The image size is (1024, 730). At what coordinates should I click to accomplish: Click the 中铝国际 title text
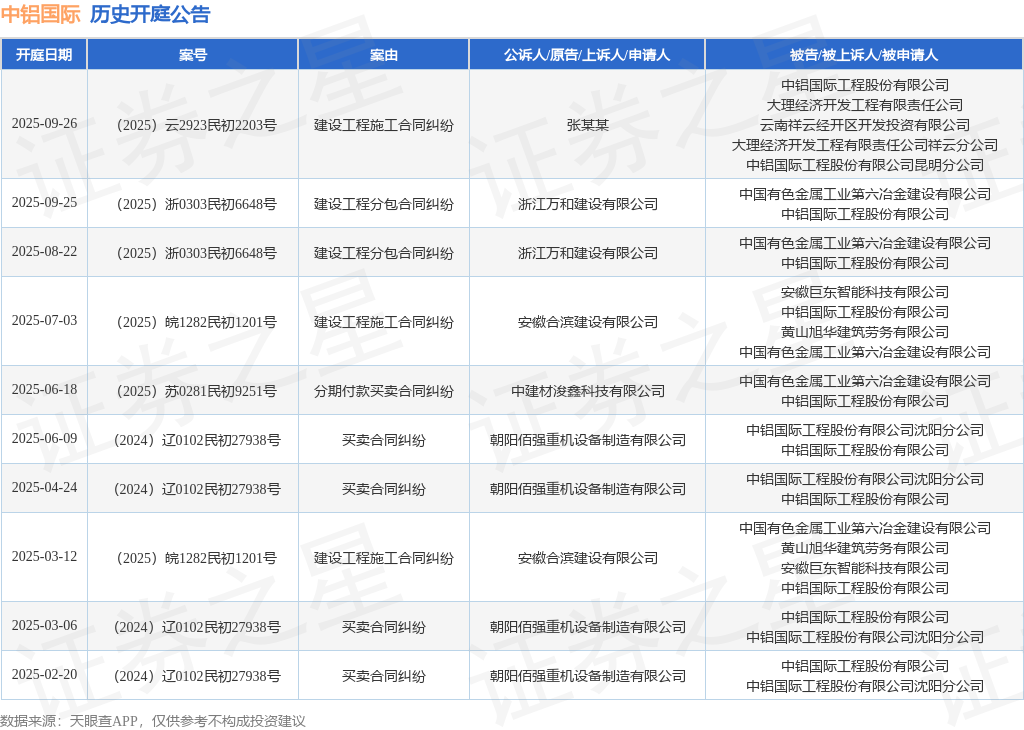(x=40, y=14)
